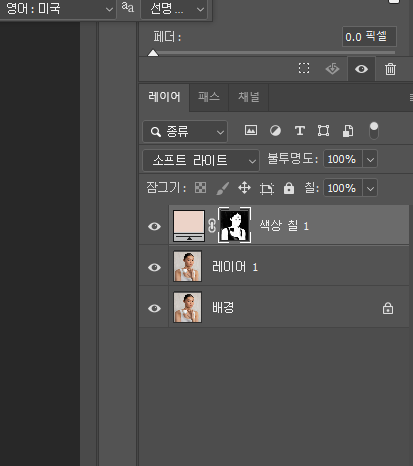
Task: Toggle the mask visibility eye in Properties
Action: (361, 69)
